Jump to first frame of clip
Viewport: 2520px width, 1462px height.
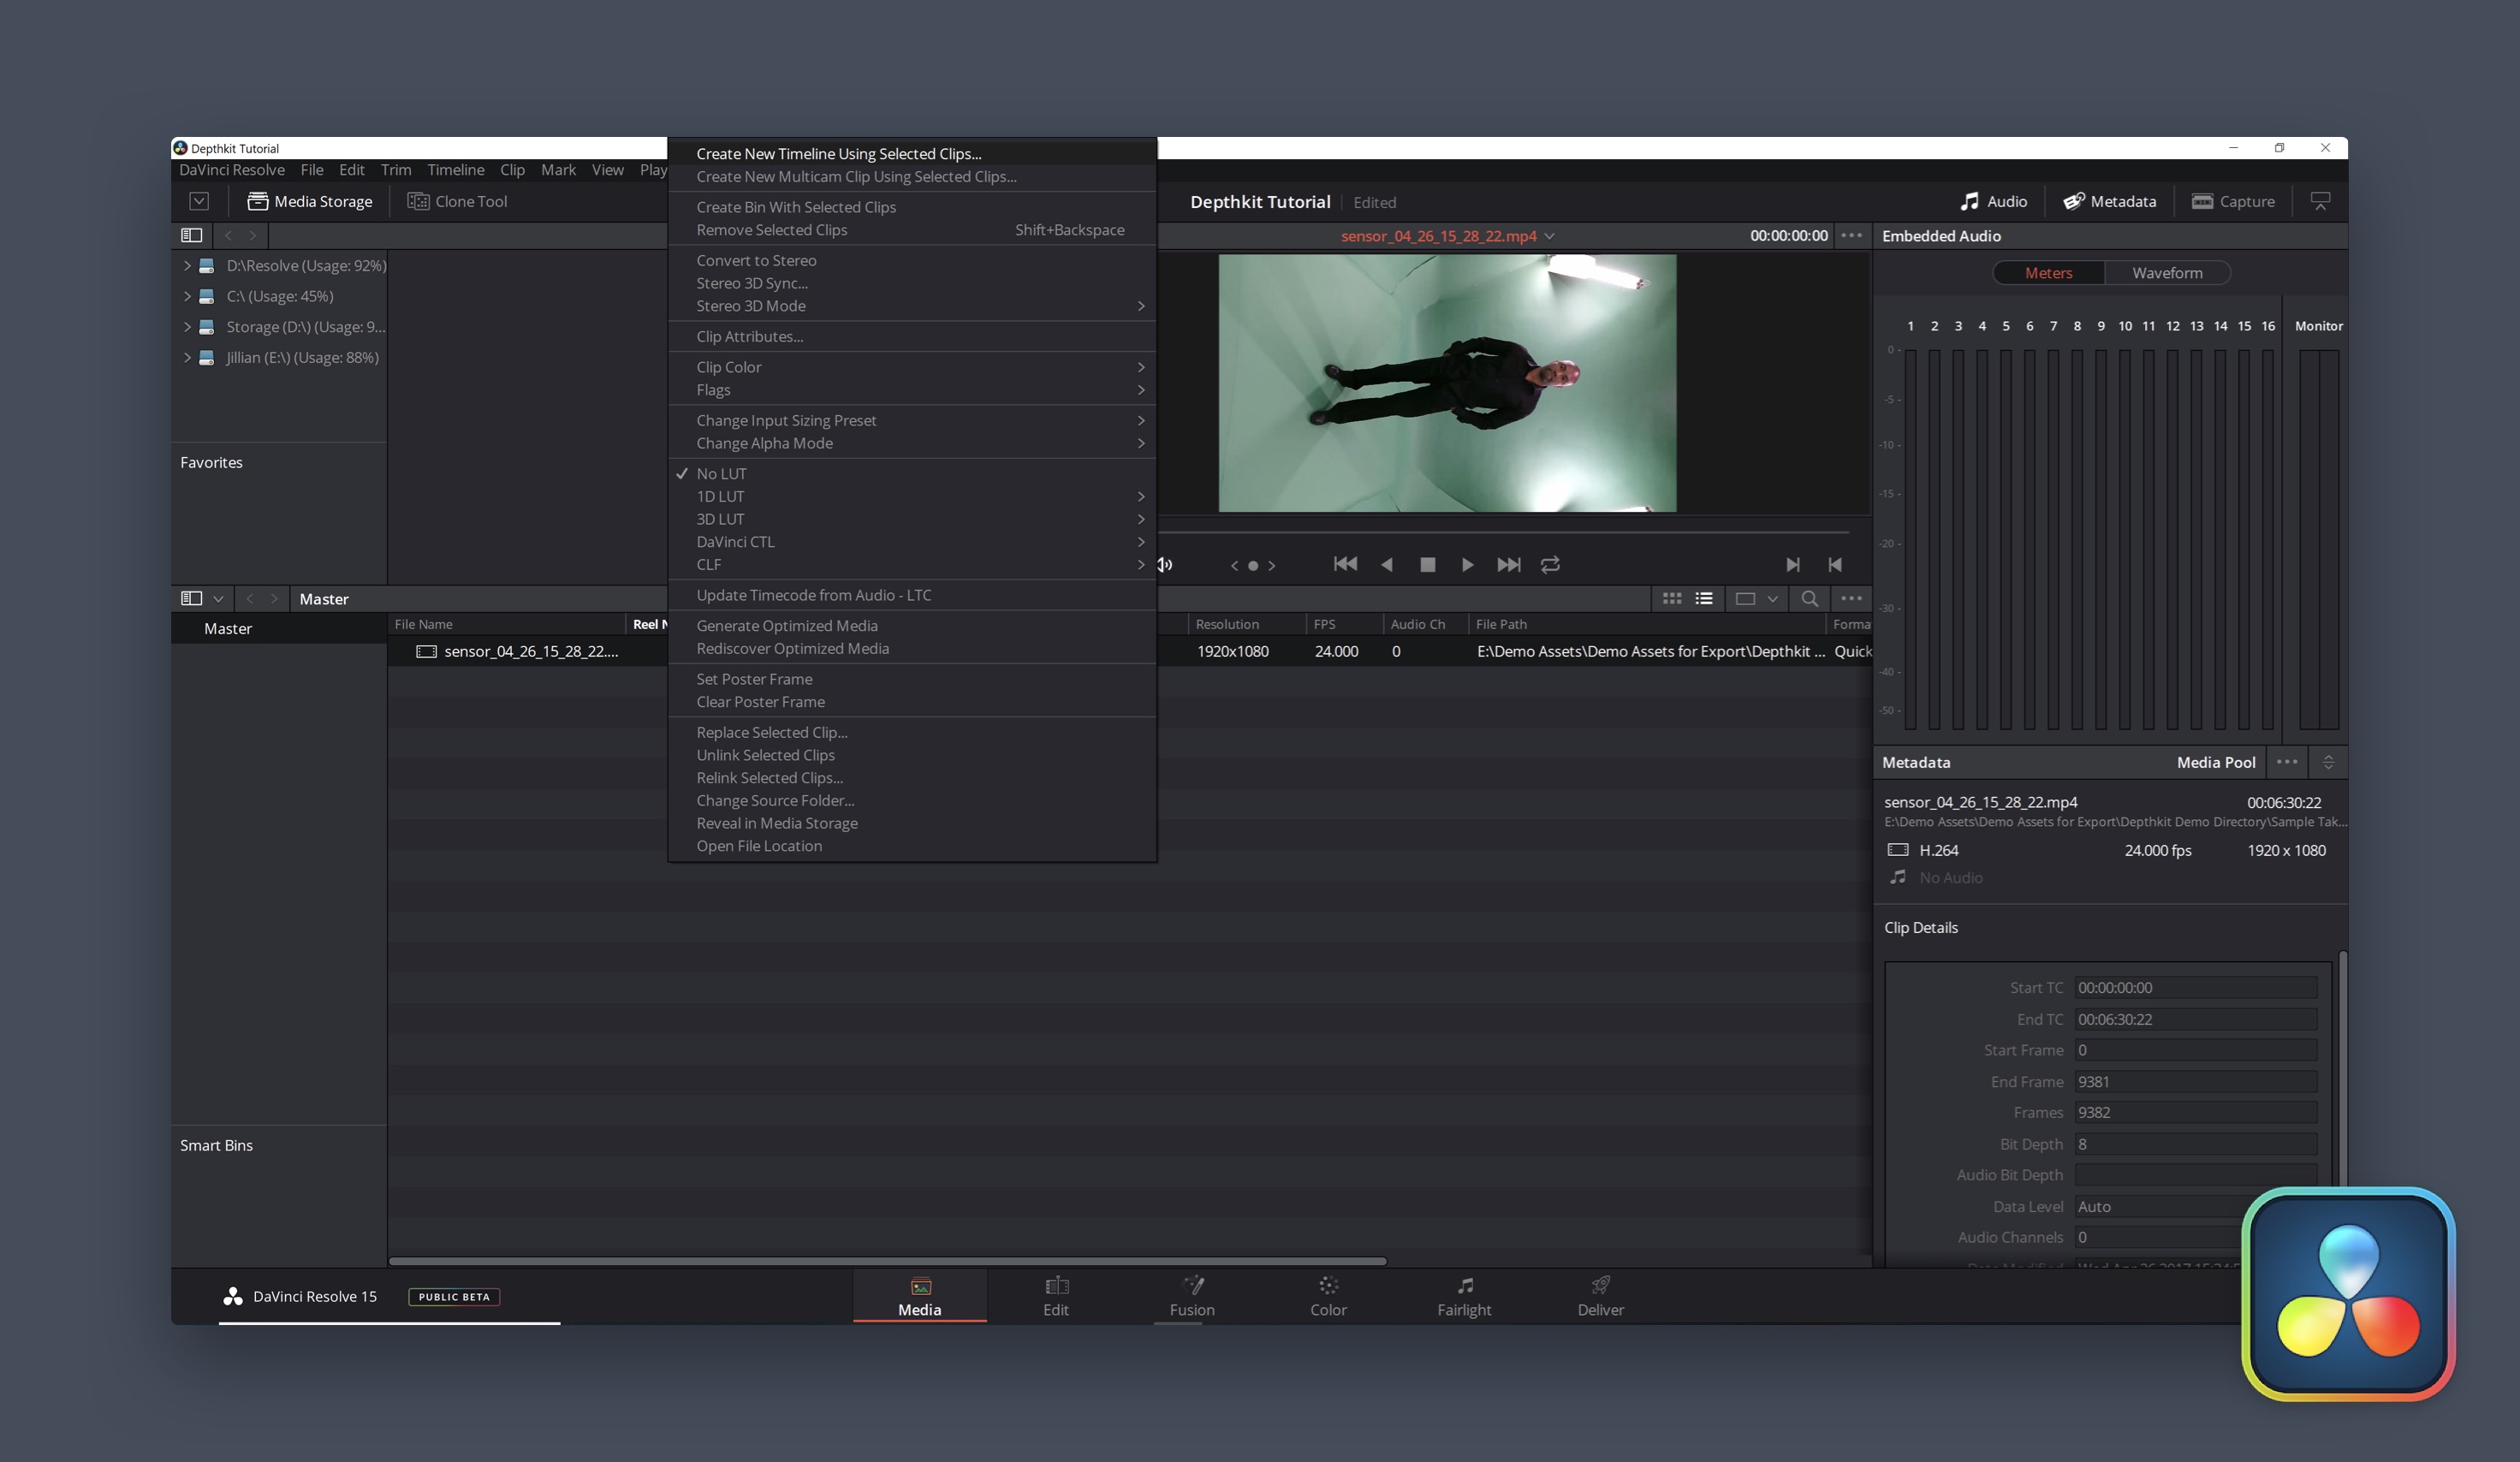pyautogui.click(x=1345, y=565)
